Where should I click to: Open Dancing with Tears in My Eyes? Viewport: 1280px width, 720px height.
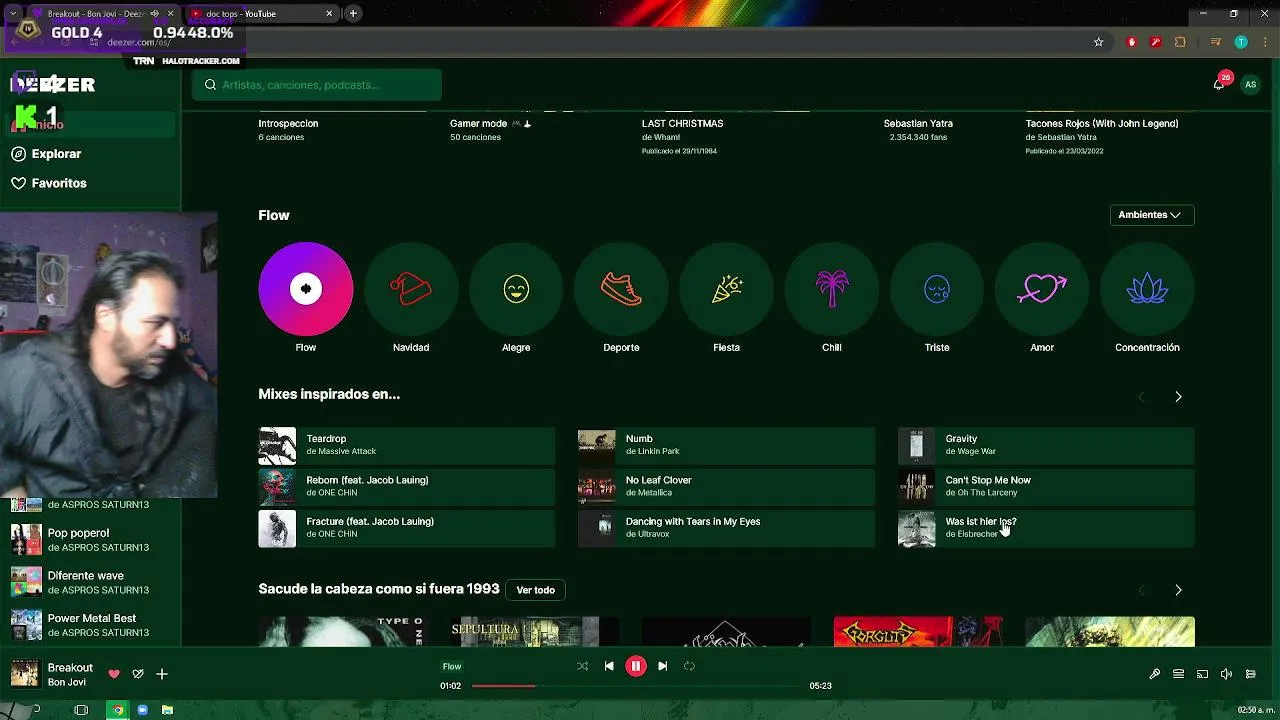pos(726,528)
